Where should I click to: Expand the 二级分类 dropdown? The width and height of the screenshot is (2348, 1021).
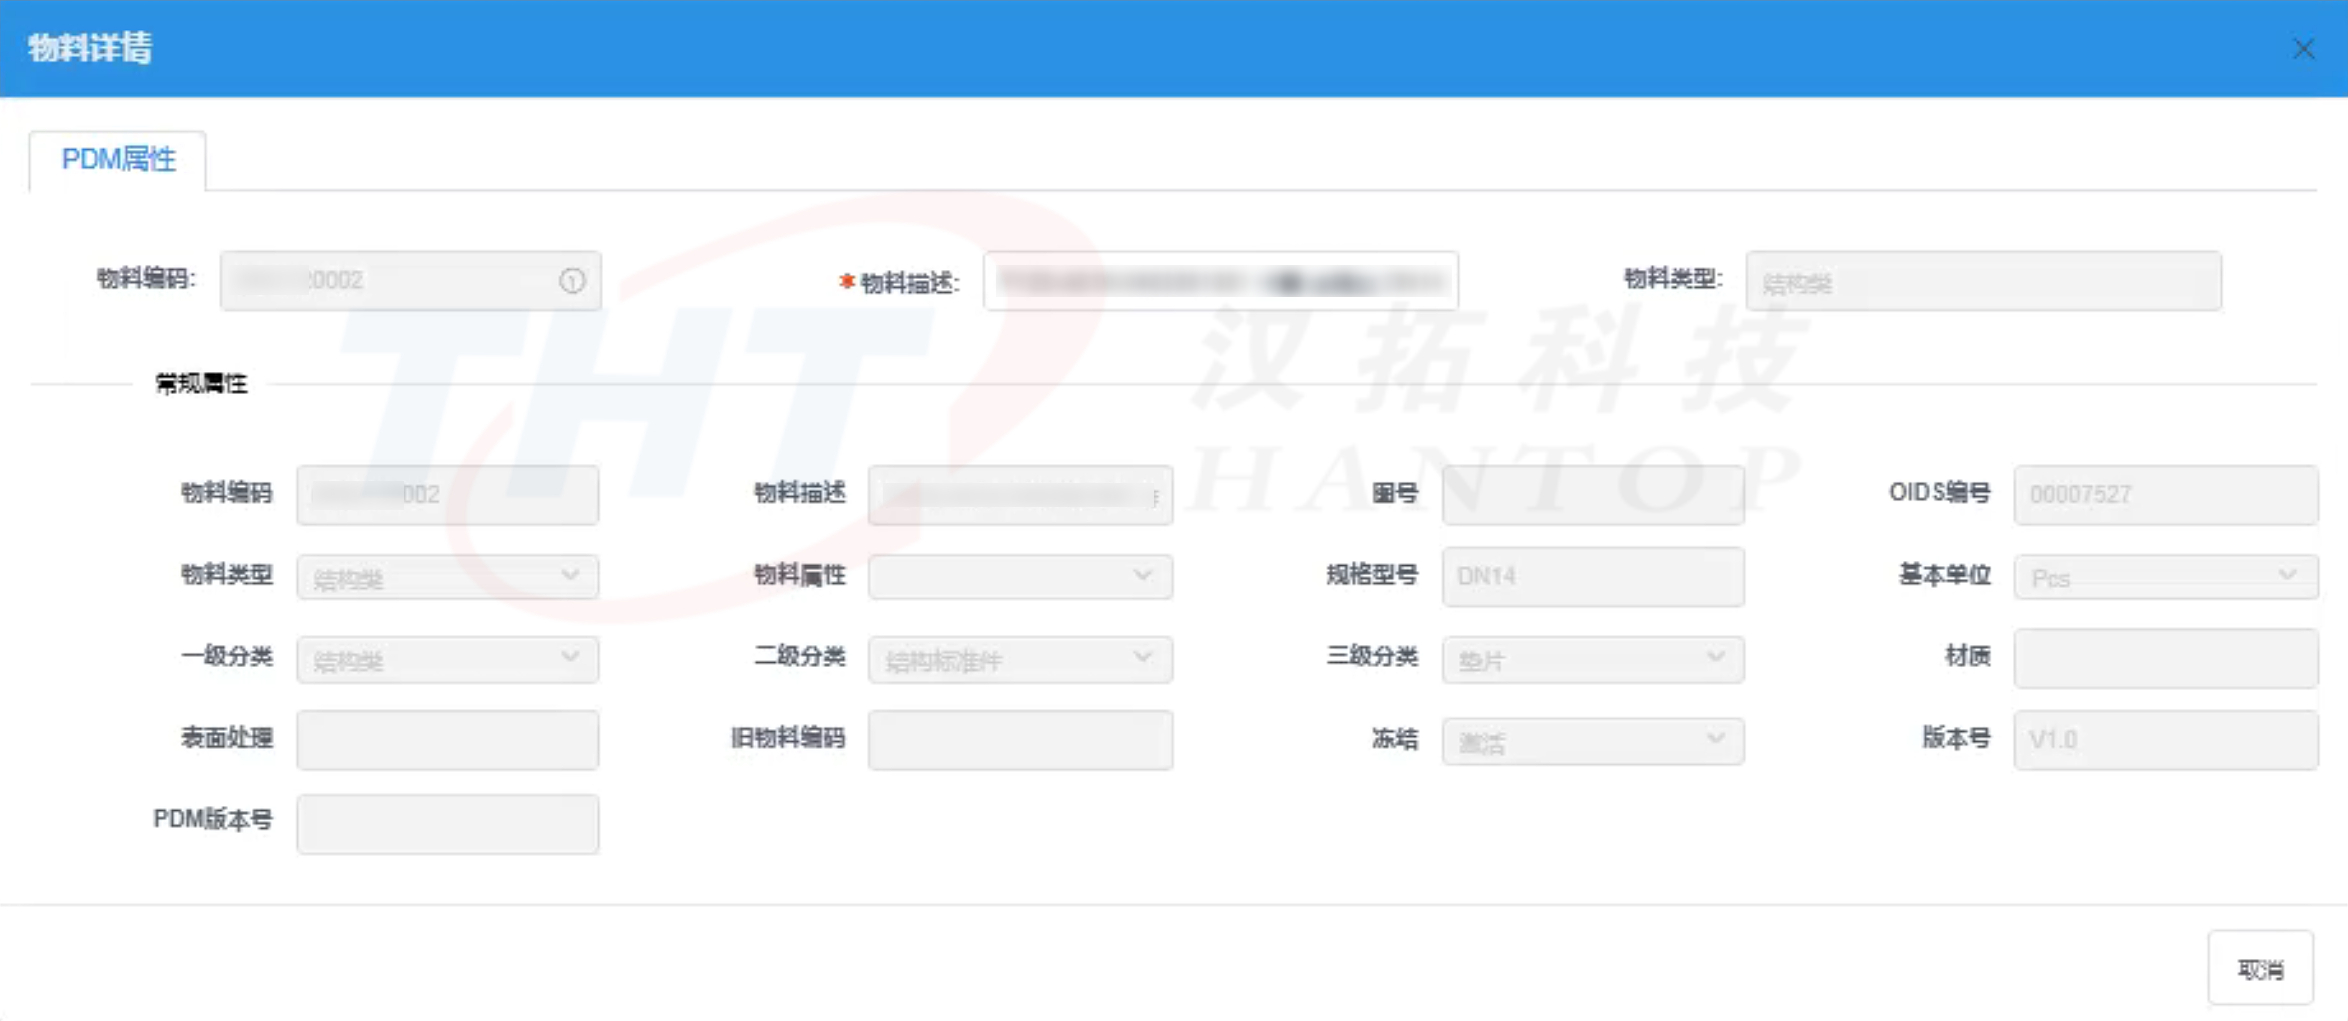tap(1020, 659)
